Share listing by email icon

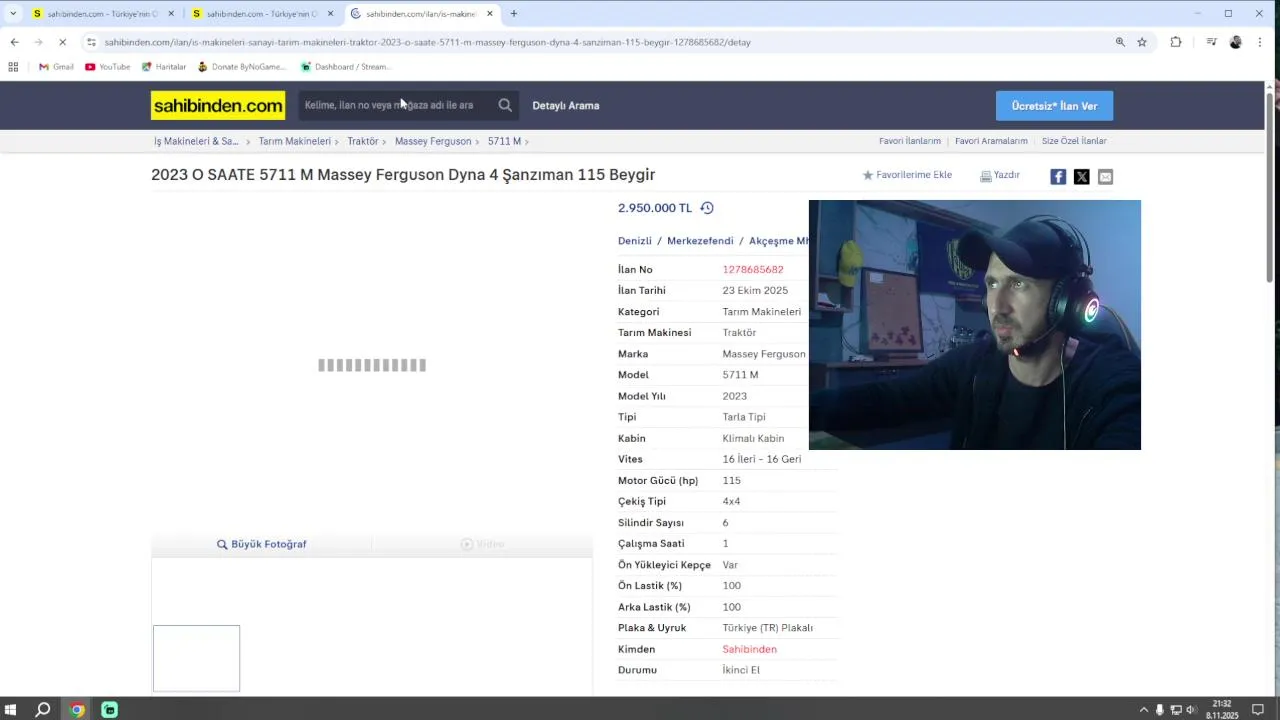[x=1105, y=177]
